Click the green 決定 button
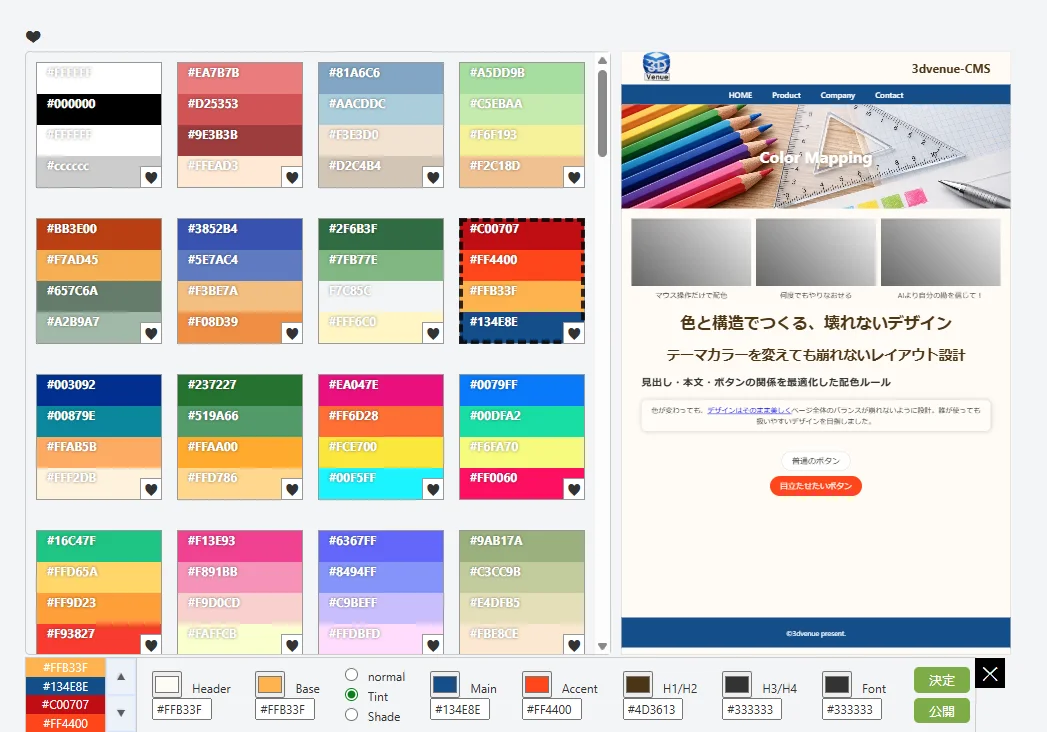 [941, 680]
